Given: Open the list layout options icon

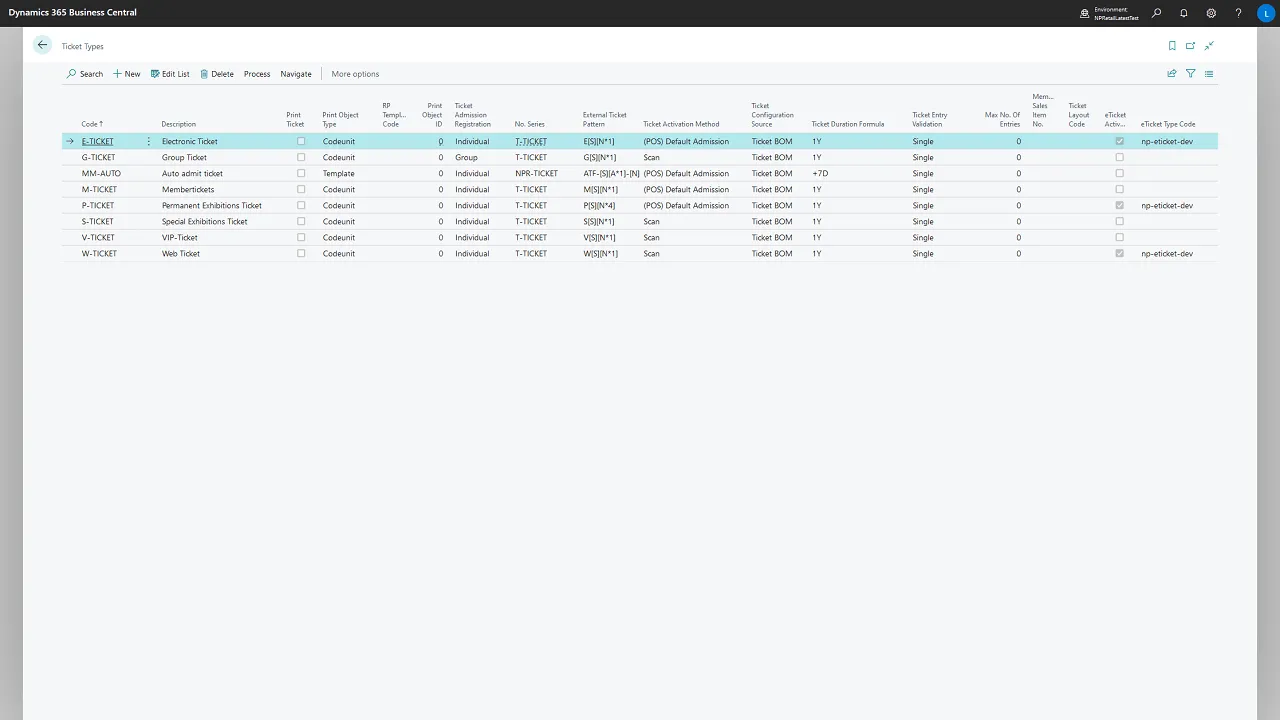Looking at the screenshot, I should click(1209, 74).
